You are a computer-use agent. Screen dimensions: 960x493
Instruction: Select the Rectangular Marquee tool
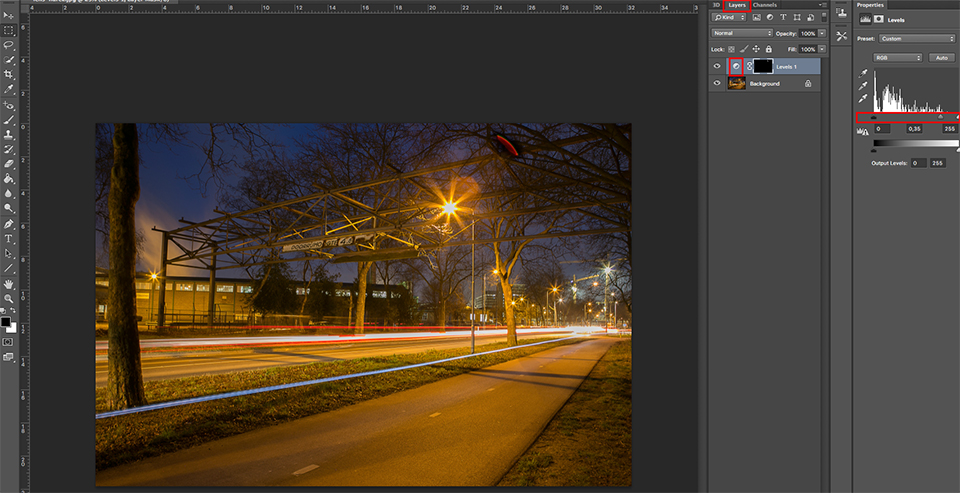click(x=9, y=30)
